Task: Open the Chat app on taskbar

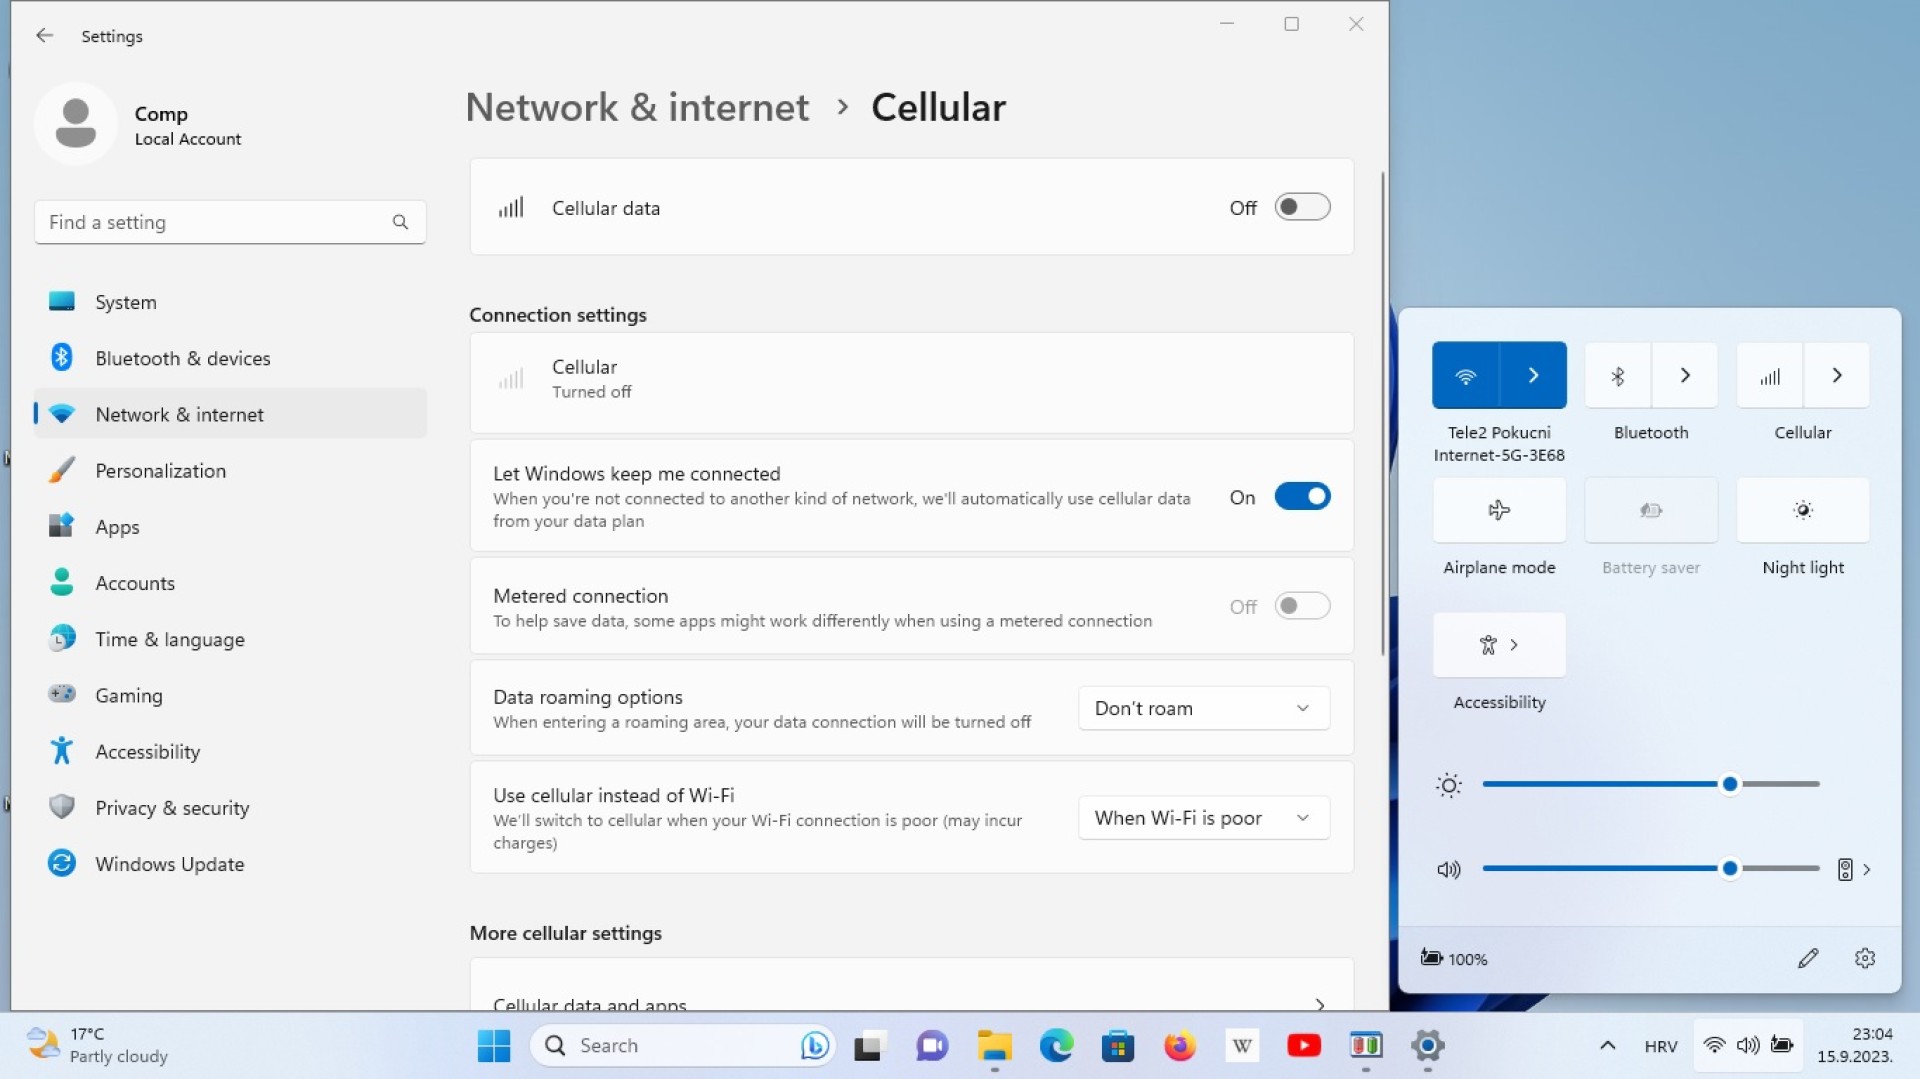Action: pos(931,1046)
